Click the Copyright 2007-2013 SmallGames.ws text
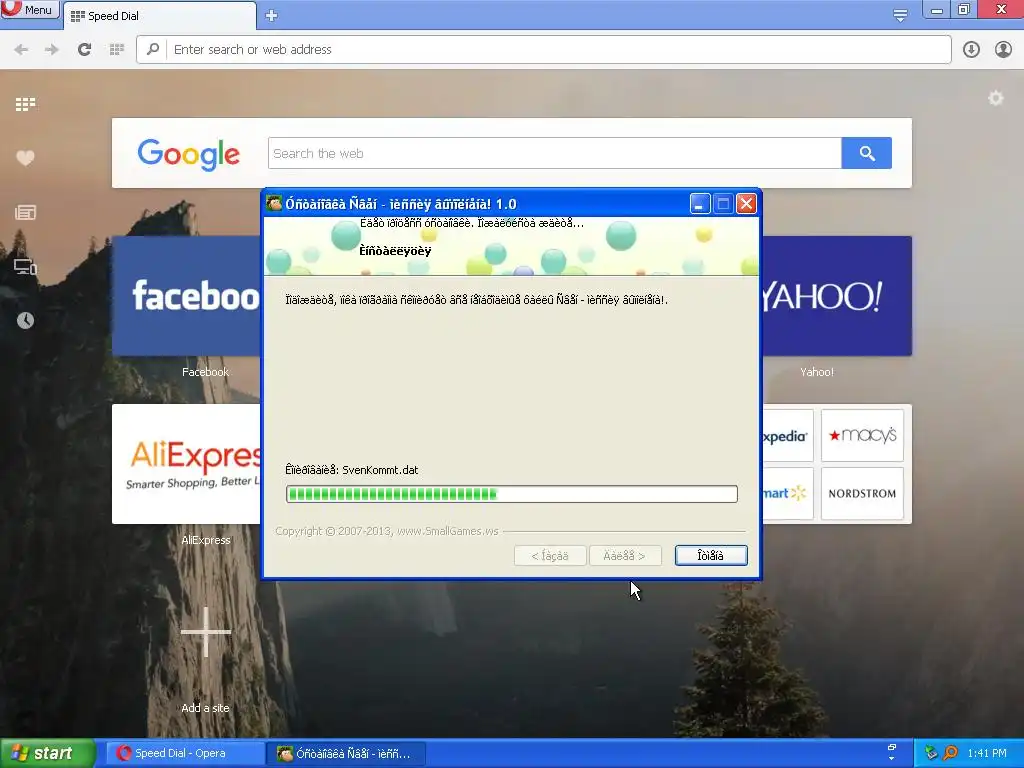Image resolution: width=1024 pixels, height=768 pixels. point(387,532)
